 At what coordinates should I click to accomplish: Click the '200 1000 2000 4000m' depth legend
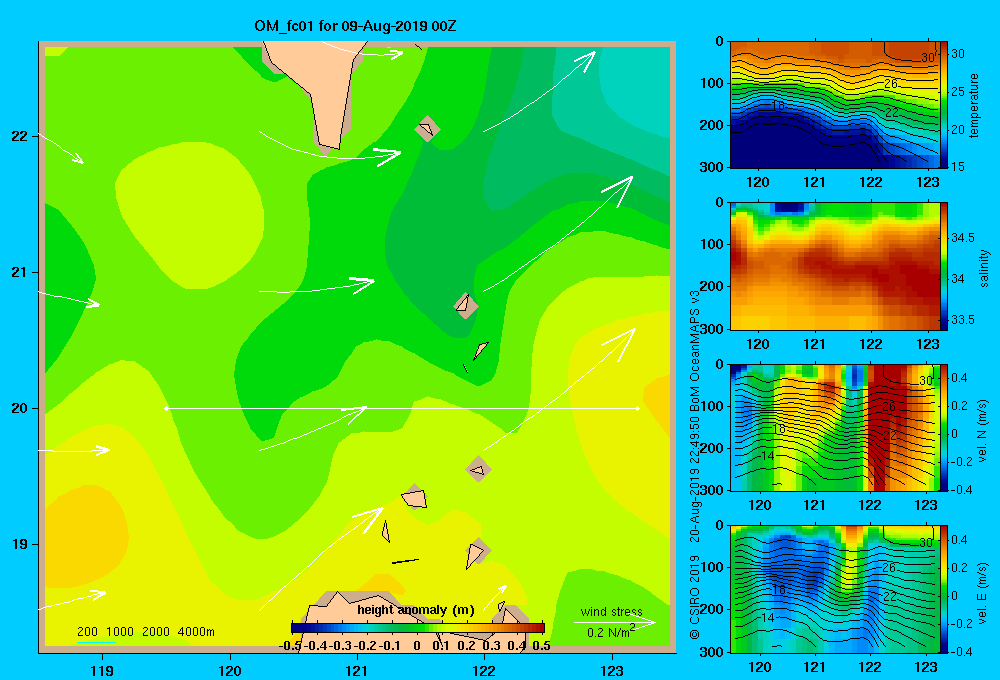point(145,632)
